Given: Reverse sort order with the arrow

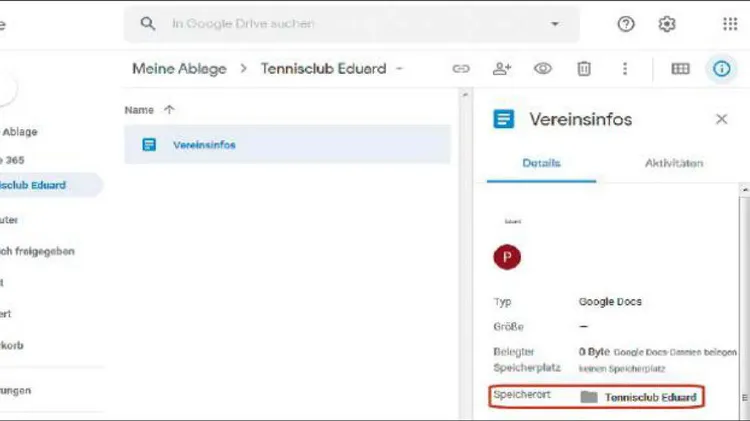Looking at the screenshot, I should (x=169, y=110).
